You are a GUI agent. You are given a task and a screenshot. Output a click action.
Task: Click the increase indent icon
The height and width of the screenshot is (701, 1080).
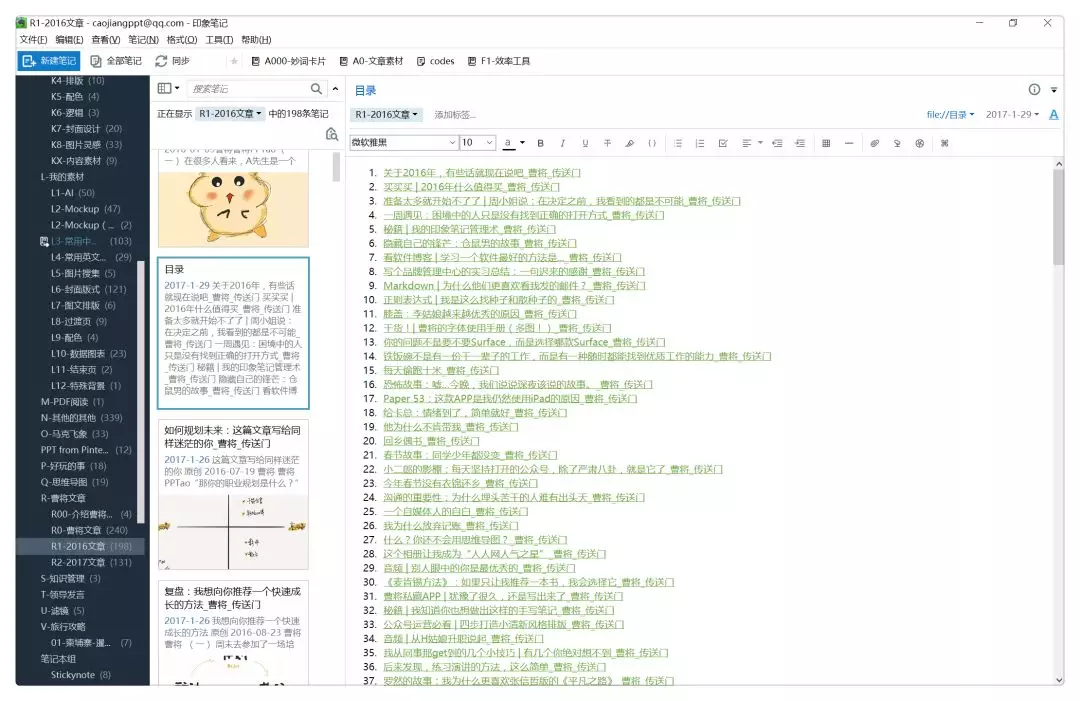coord(800,143)
